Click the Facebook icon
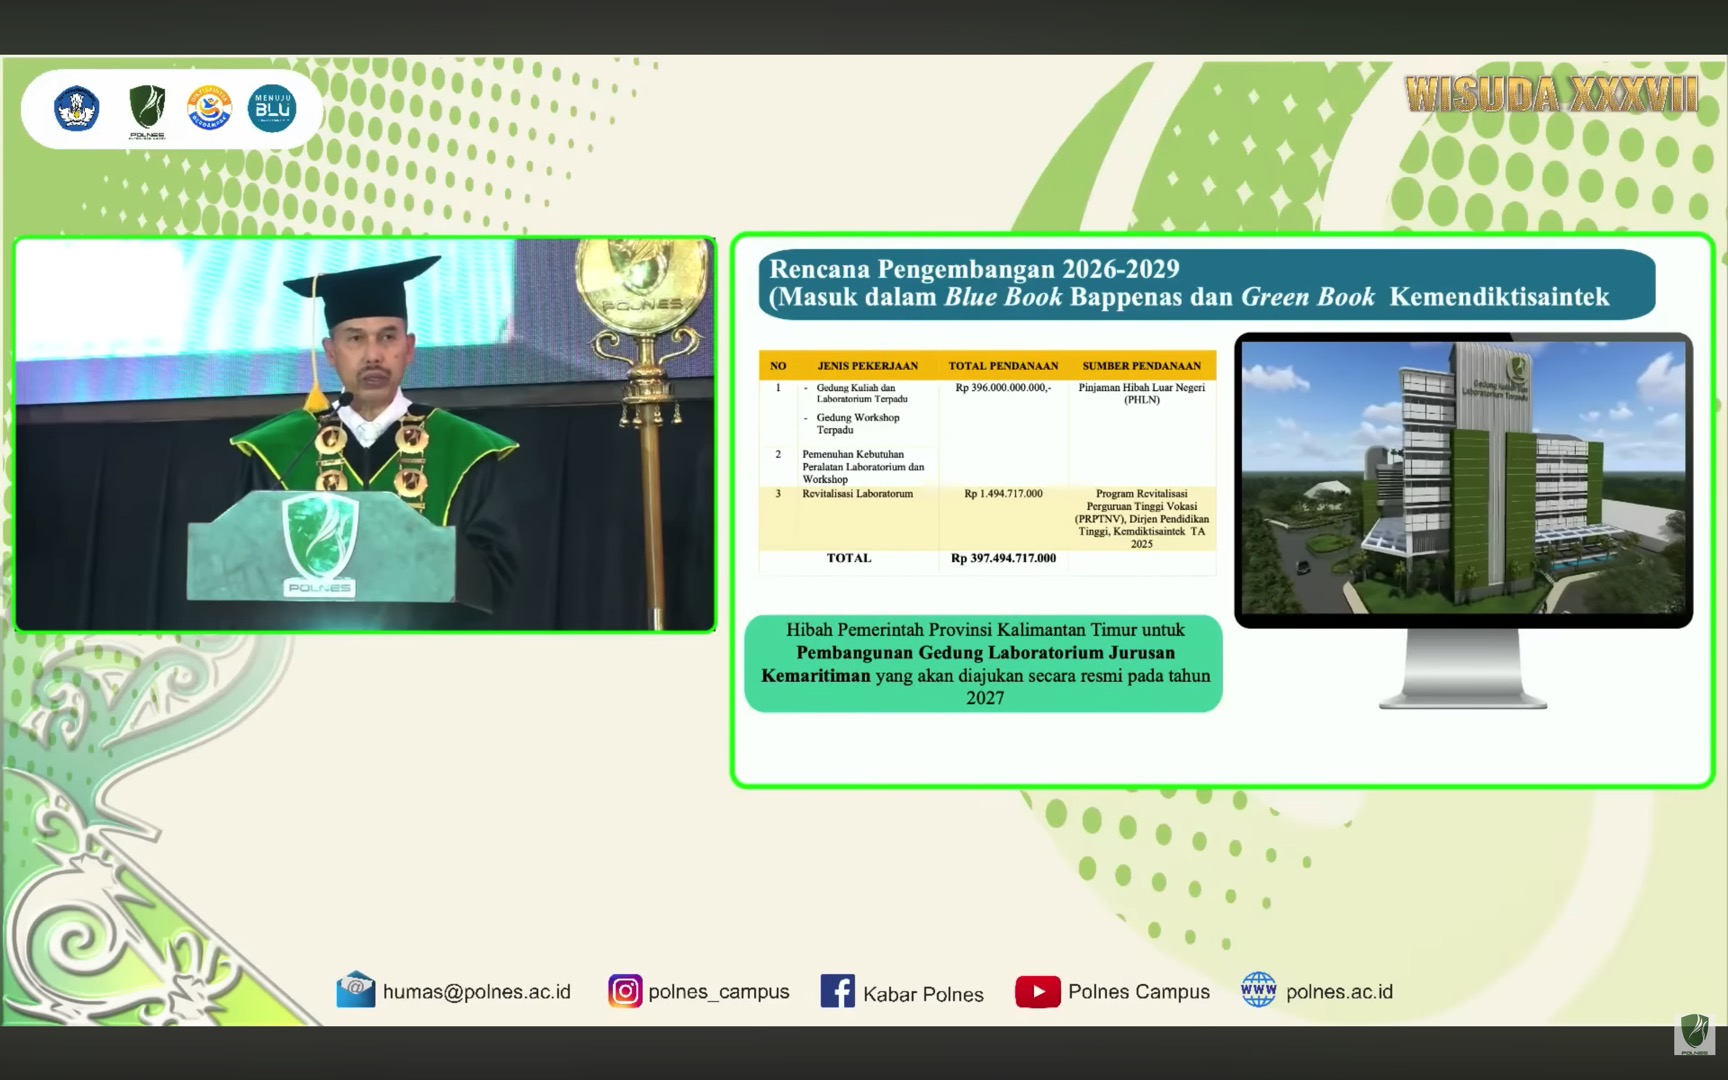 (x=837, y=991)
